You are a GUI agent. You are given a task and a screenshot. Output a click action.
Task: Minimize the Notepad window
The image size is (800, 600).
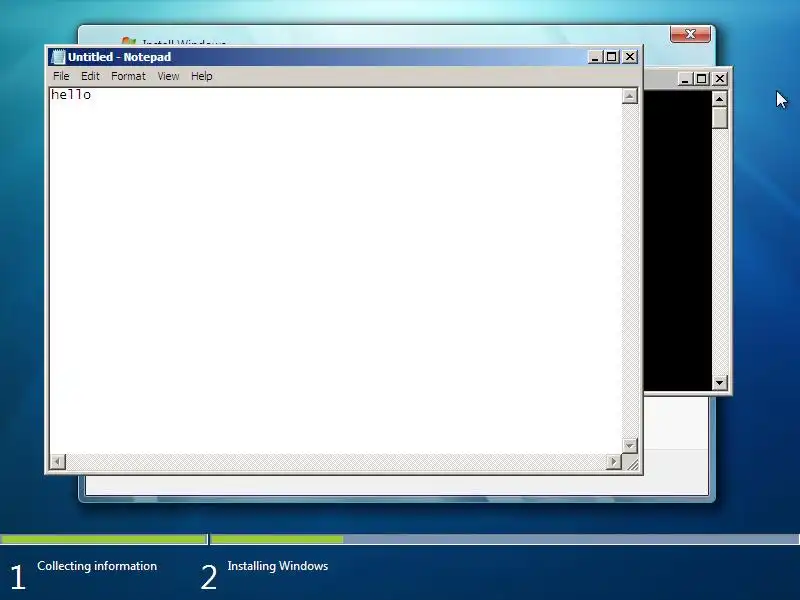(595, 57)
